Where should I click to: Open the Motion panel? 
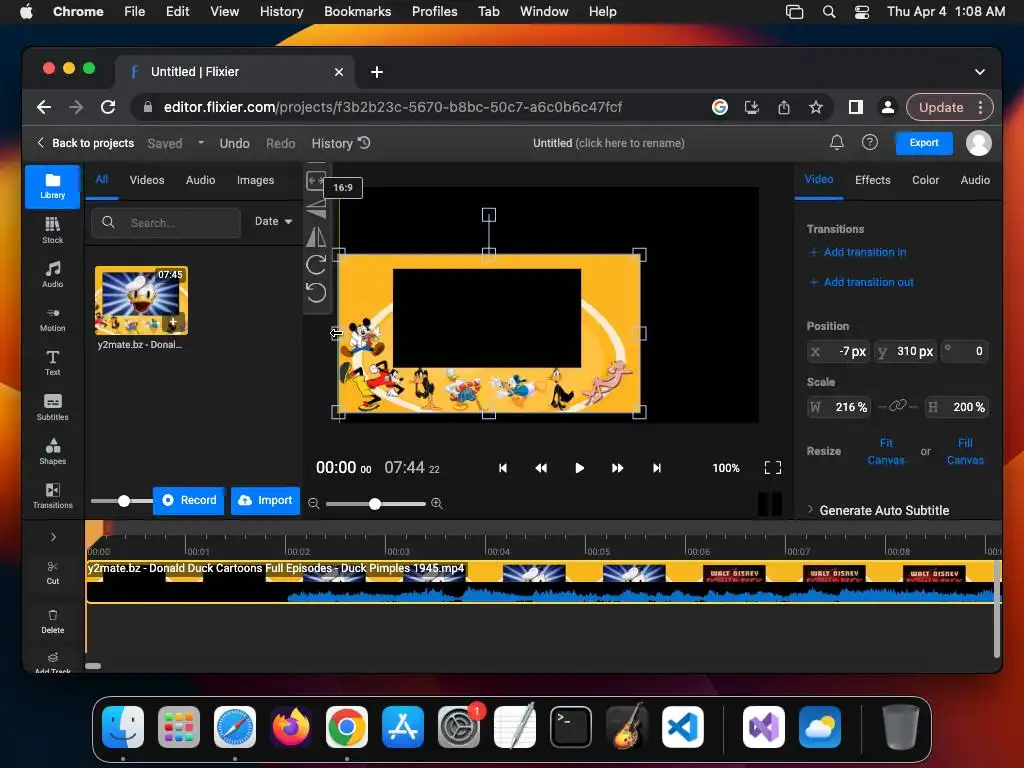click(52, 319)
